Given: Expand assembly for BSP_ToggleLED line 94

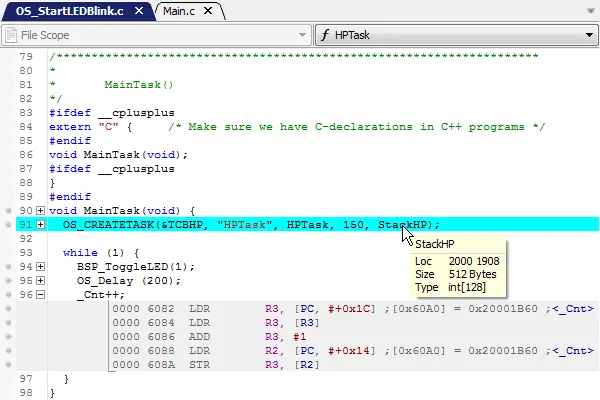Looking at the screenshot, I should click(40, 267).
